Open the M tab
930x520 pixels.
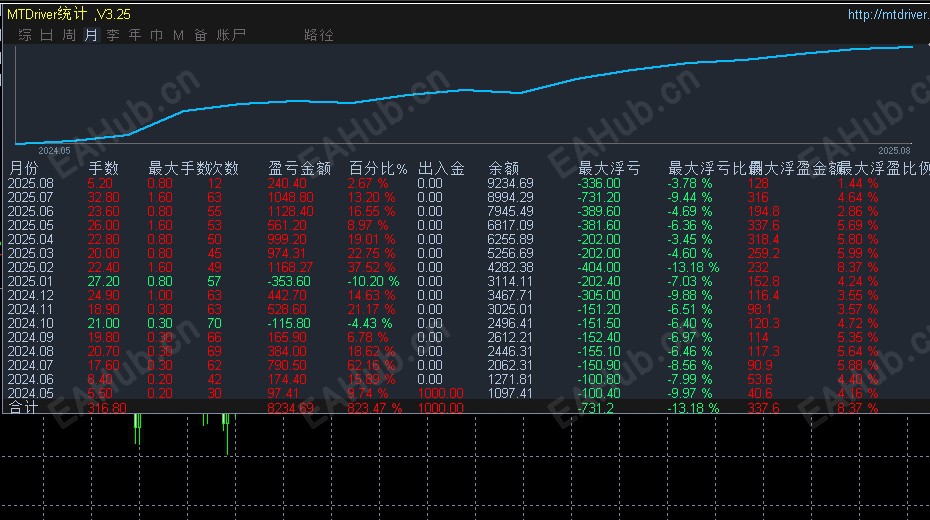[179, 36]
